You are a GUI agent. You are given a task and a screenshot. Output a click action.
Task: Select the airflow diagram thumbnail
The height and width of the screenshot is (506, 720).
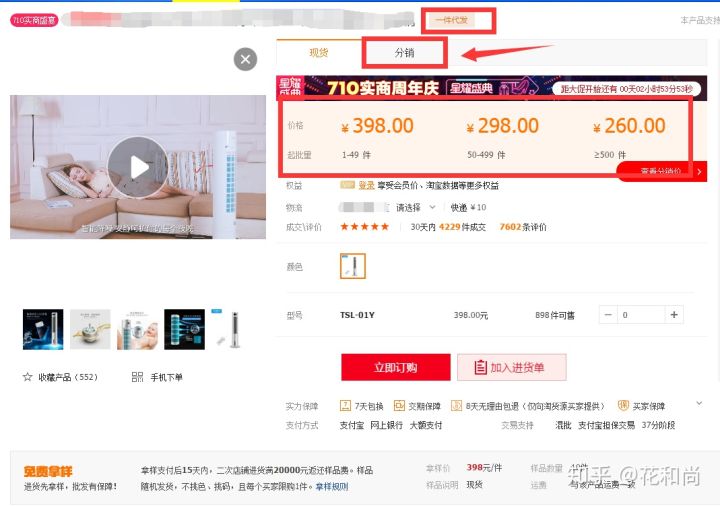185,330
